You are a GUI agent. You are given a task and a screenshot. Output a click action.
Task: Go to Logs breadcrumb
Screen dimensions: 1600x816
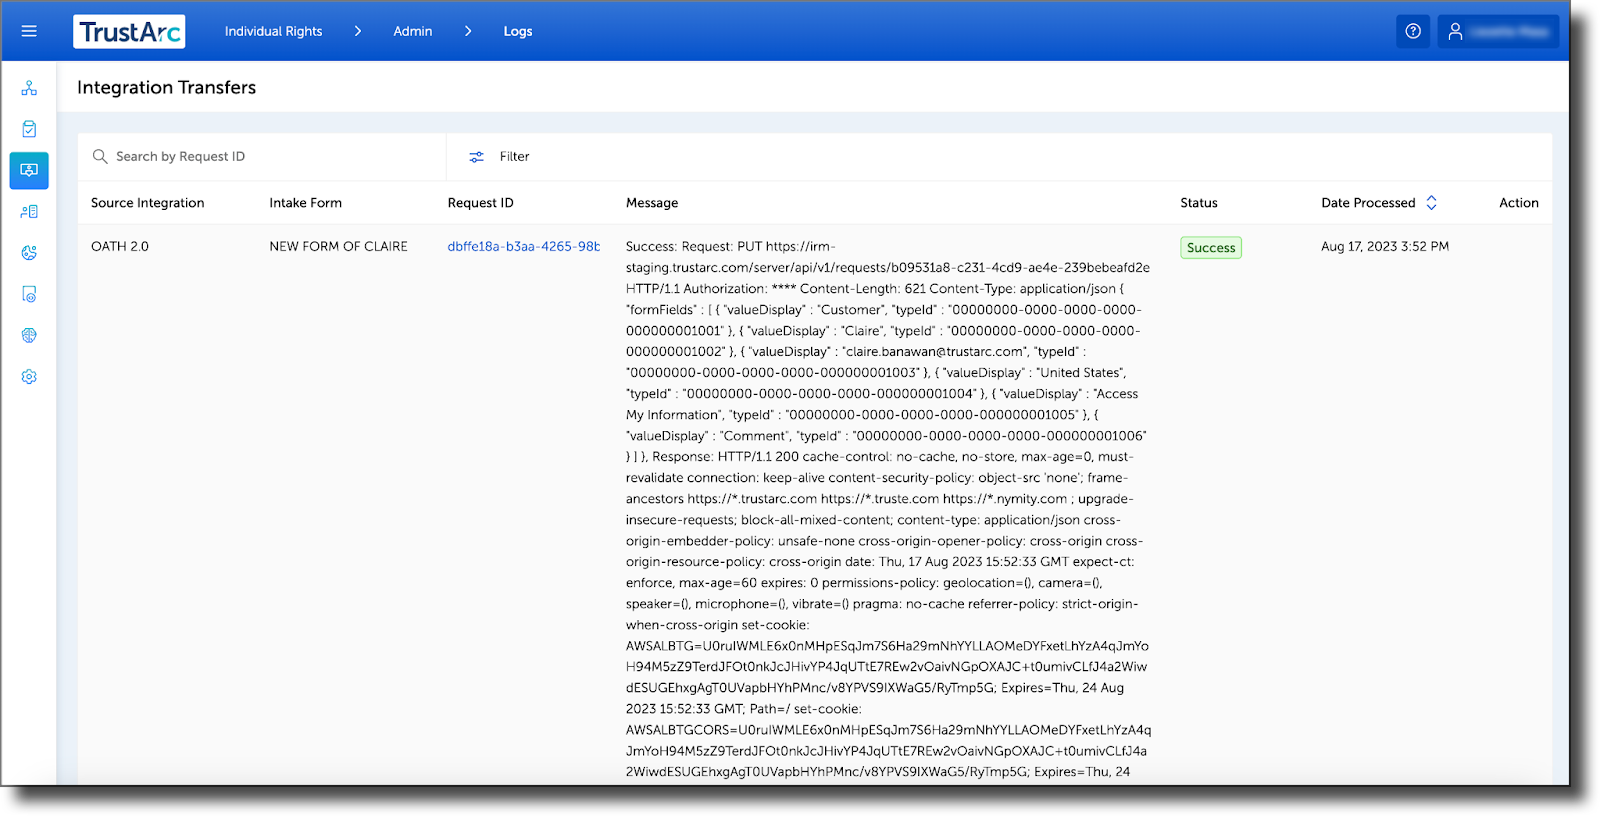point(518,32)
